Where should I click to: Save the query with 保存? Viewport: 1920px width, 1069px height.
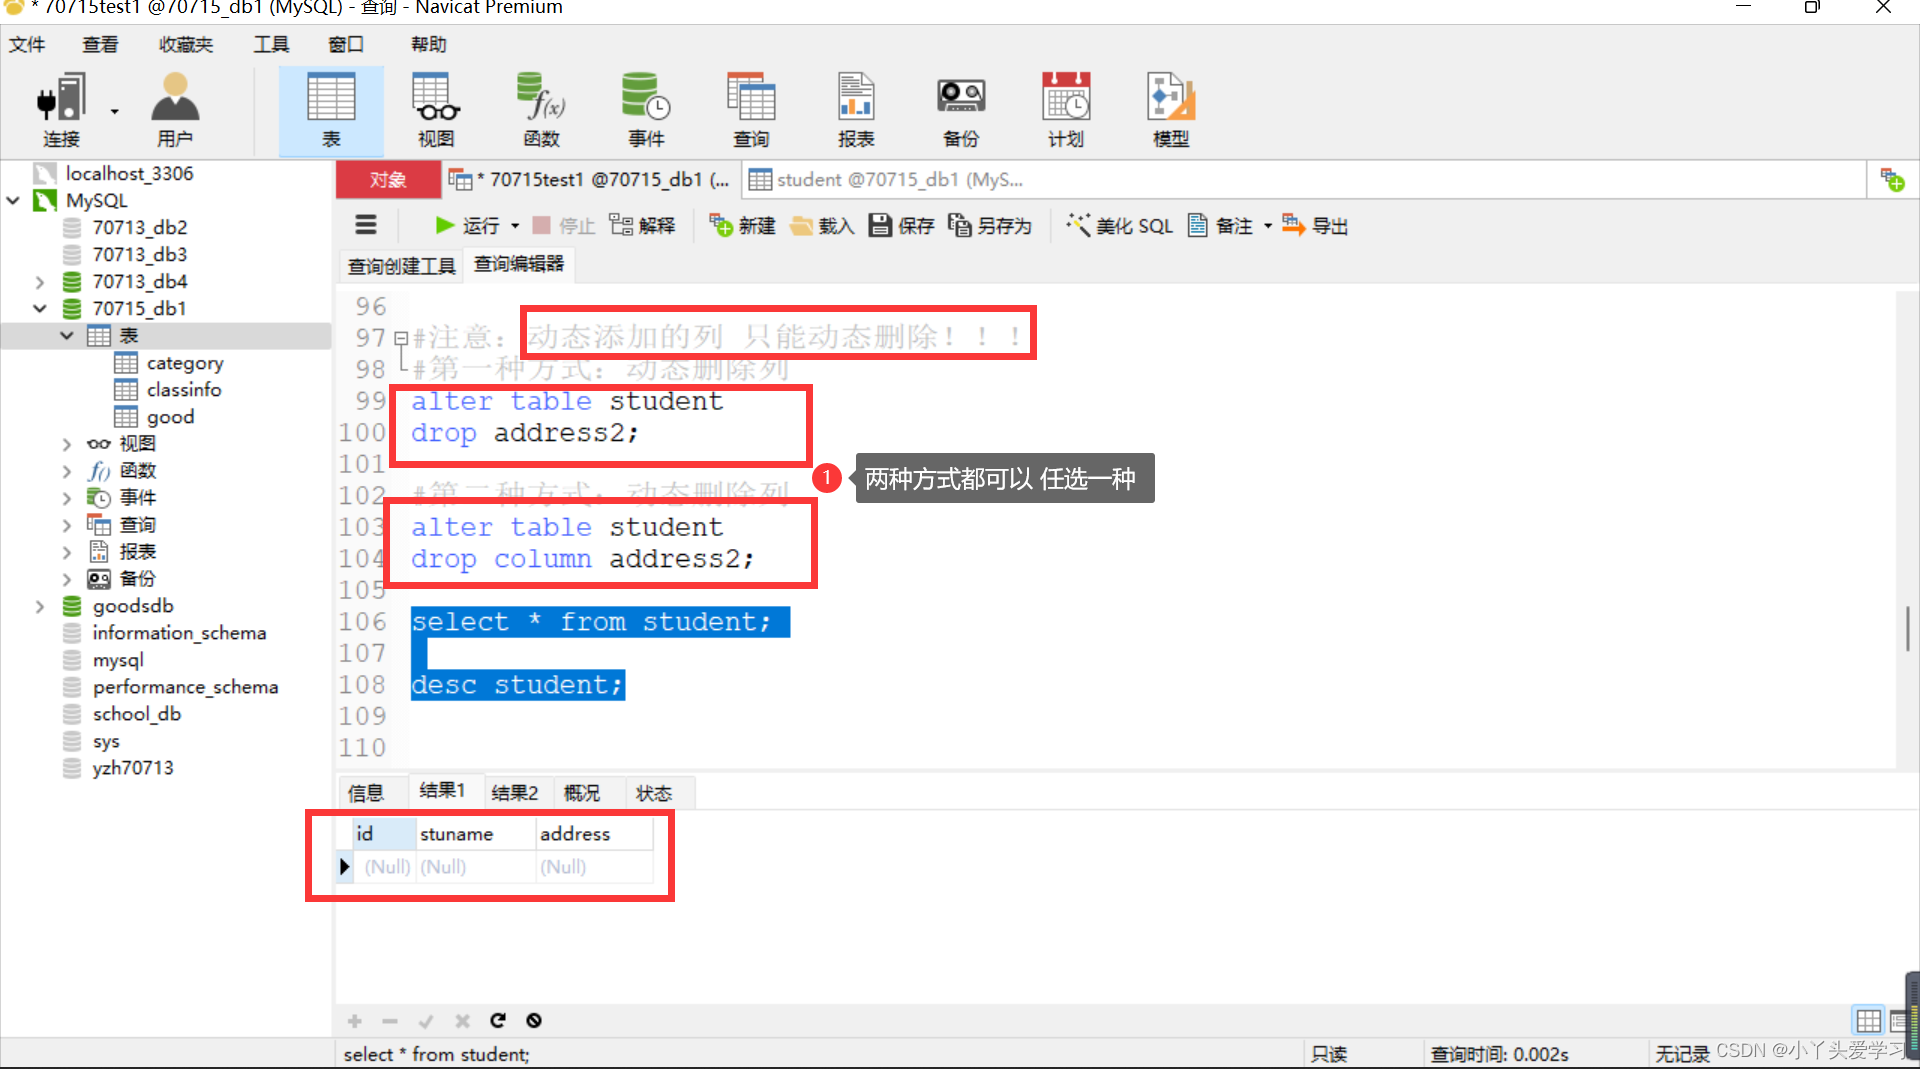901,226
